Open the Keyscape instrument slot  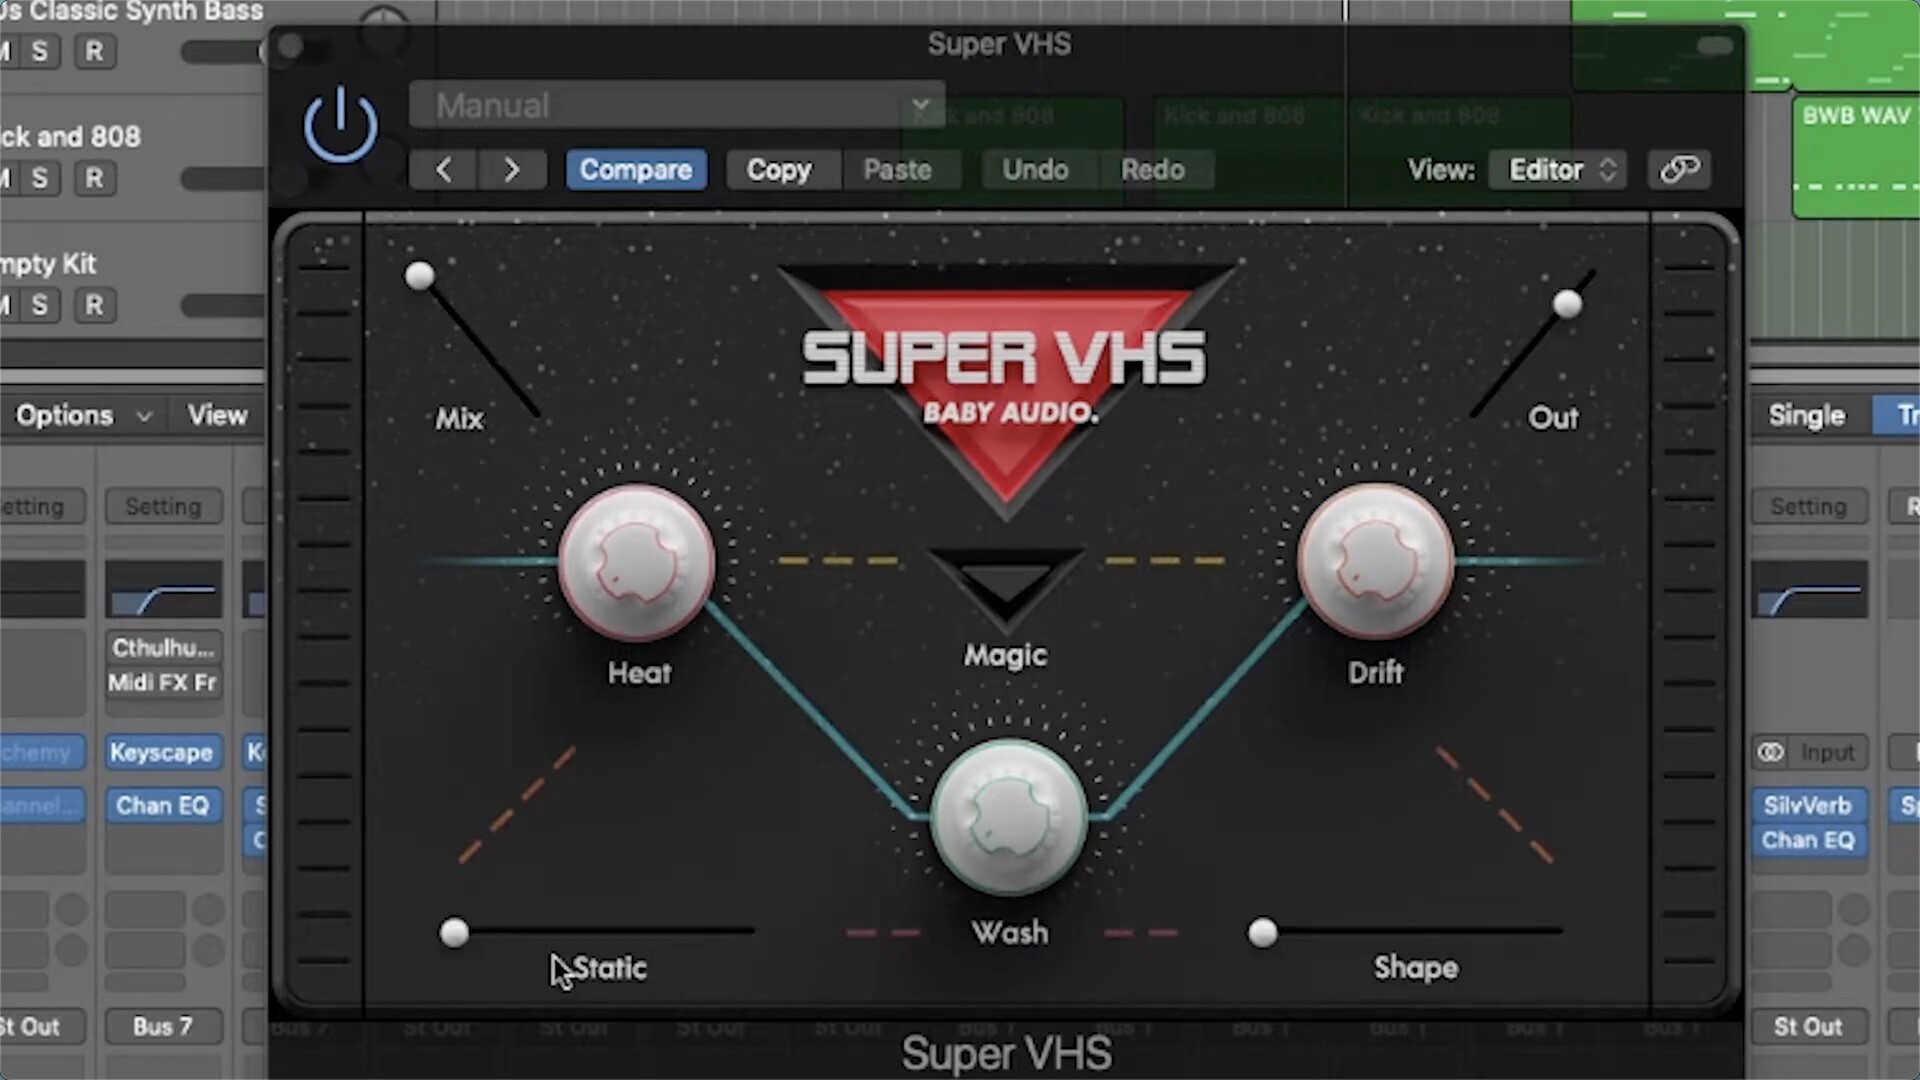163,753
